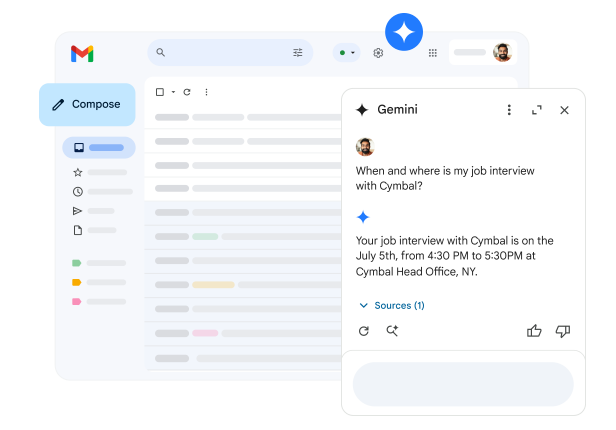Open the active status indicator dropdown

[346, 53]
